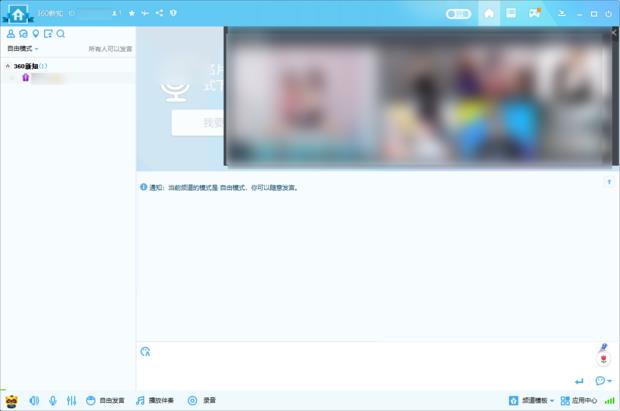
Task: Click the user contacts icon in sidebar
Action: (11, 34)
